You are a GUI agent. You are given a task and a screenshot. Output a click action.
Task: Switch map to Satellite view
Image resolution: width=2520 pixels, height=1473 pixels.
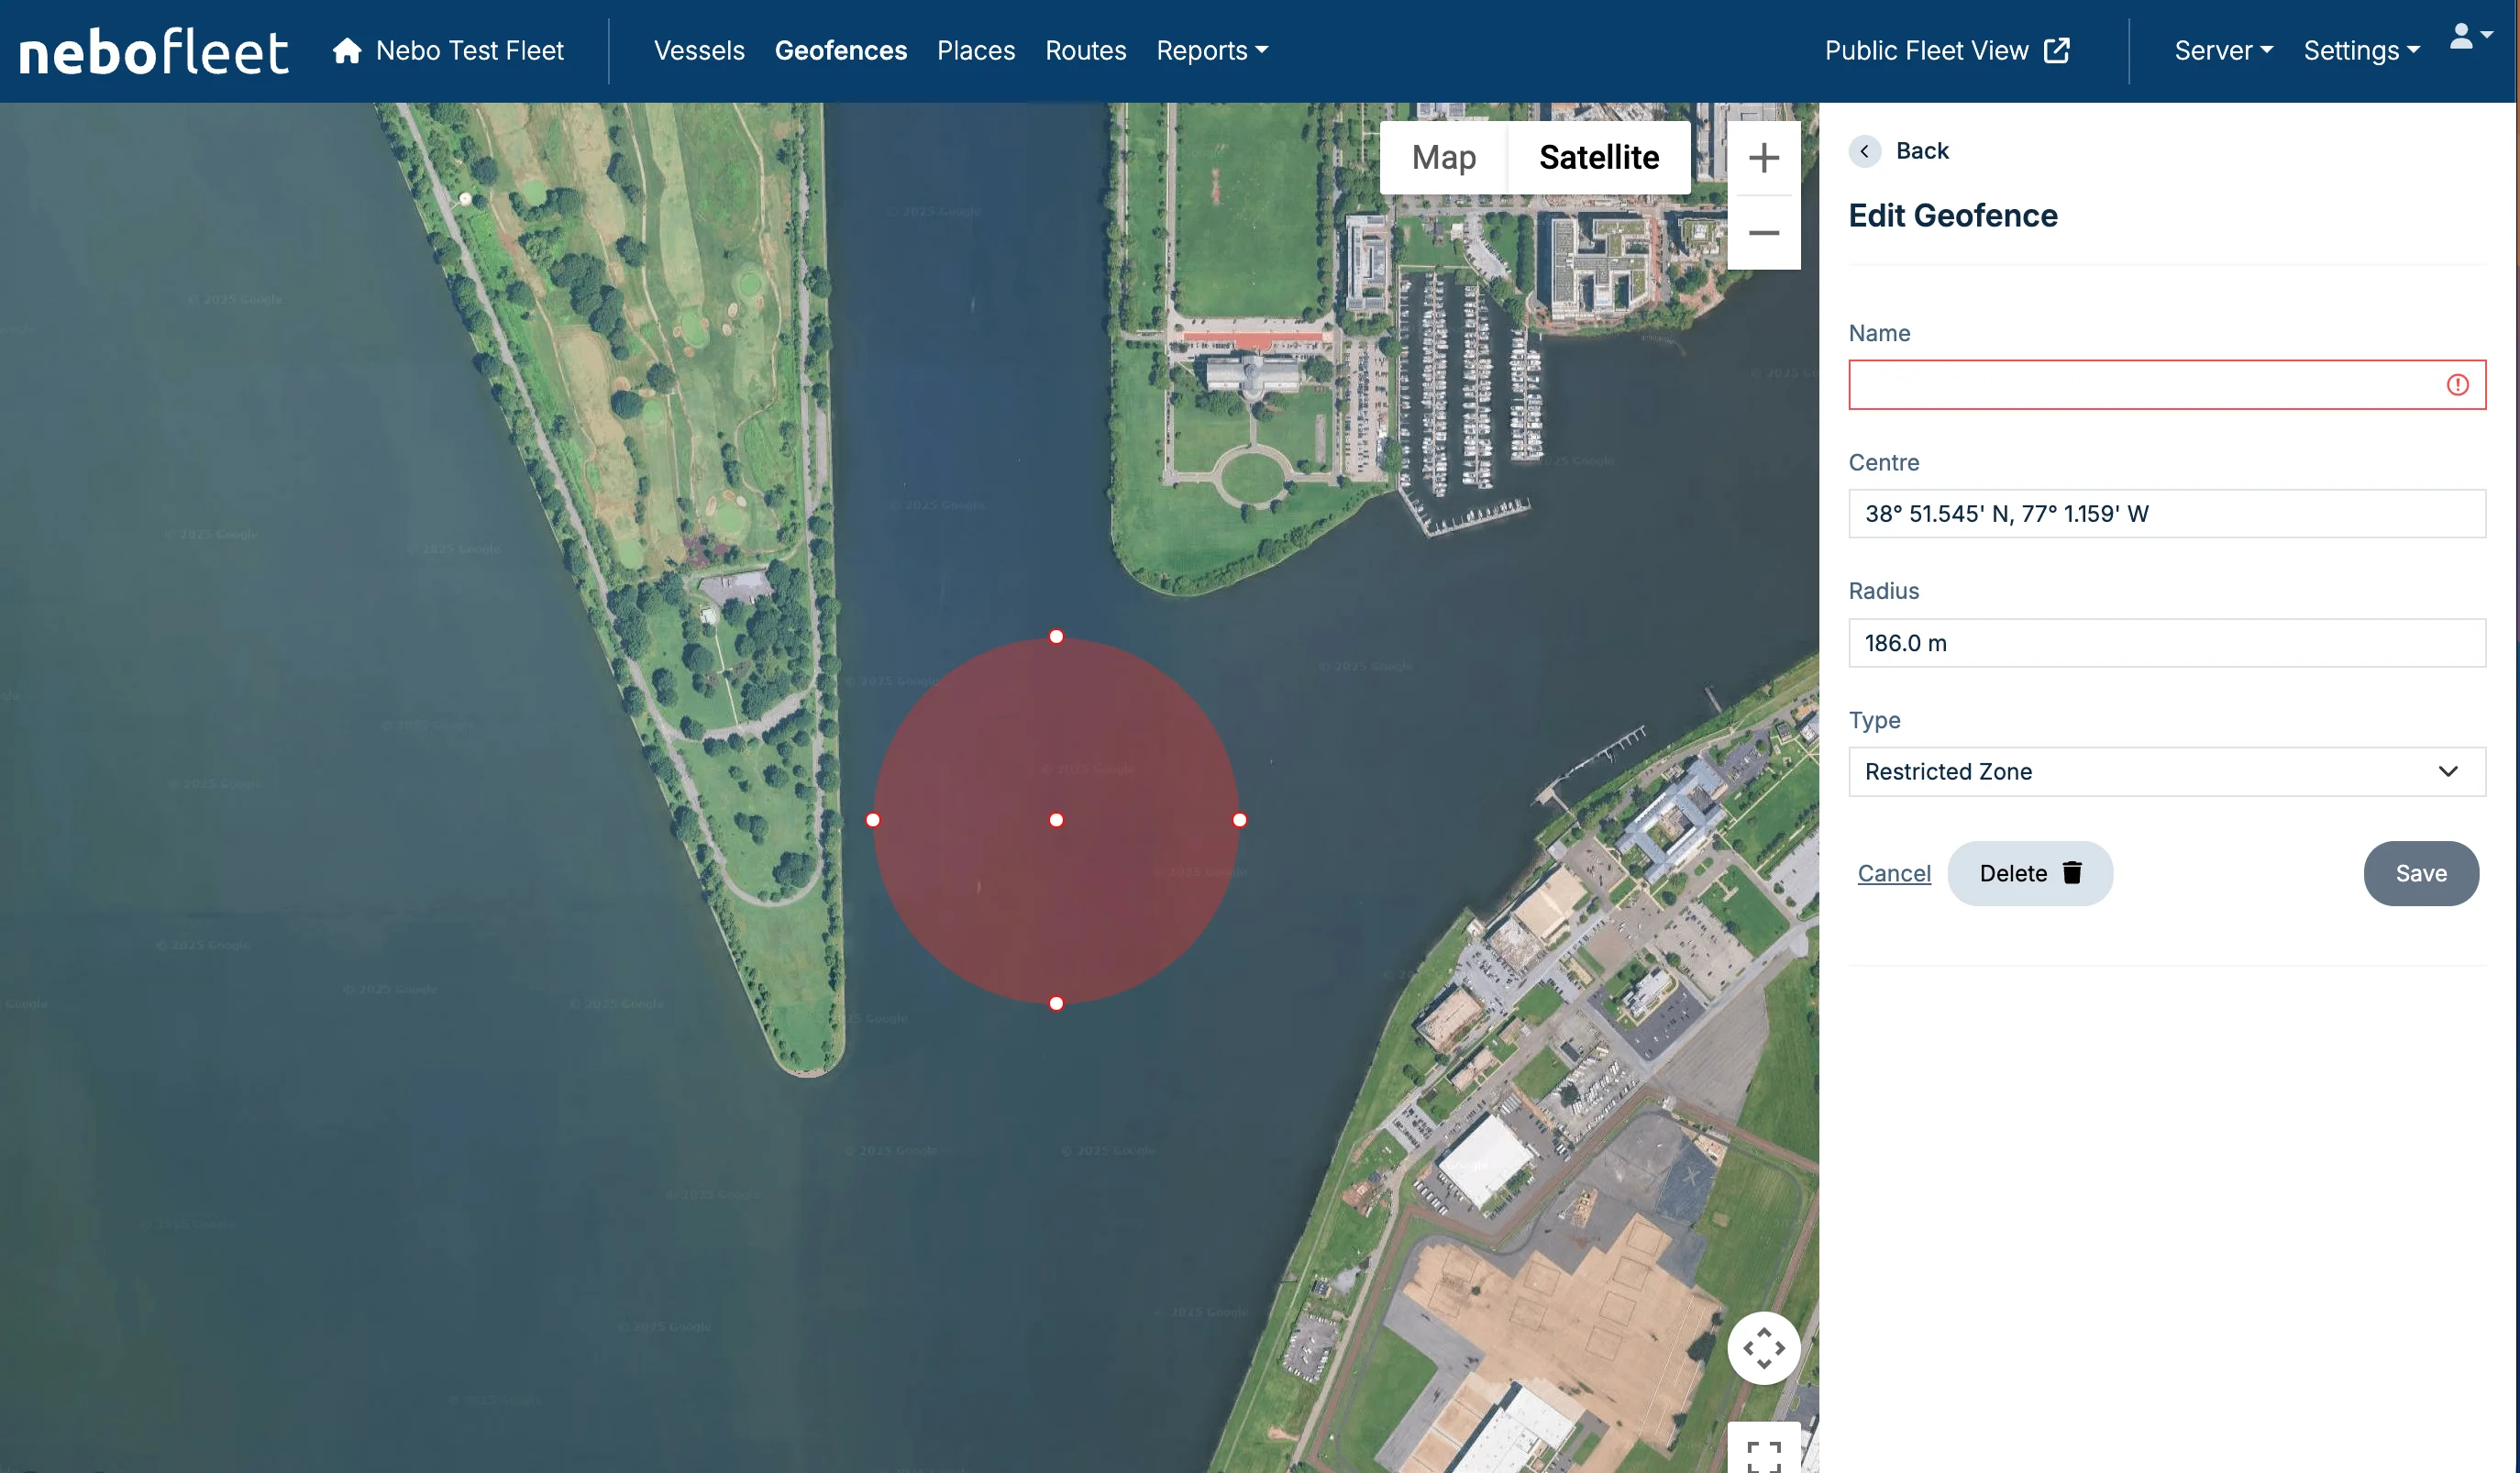click(x=1598, y=158)
